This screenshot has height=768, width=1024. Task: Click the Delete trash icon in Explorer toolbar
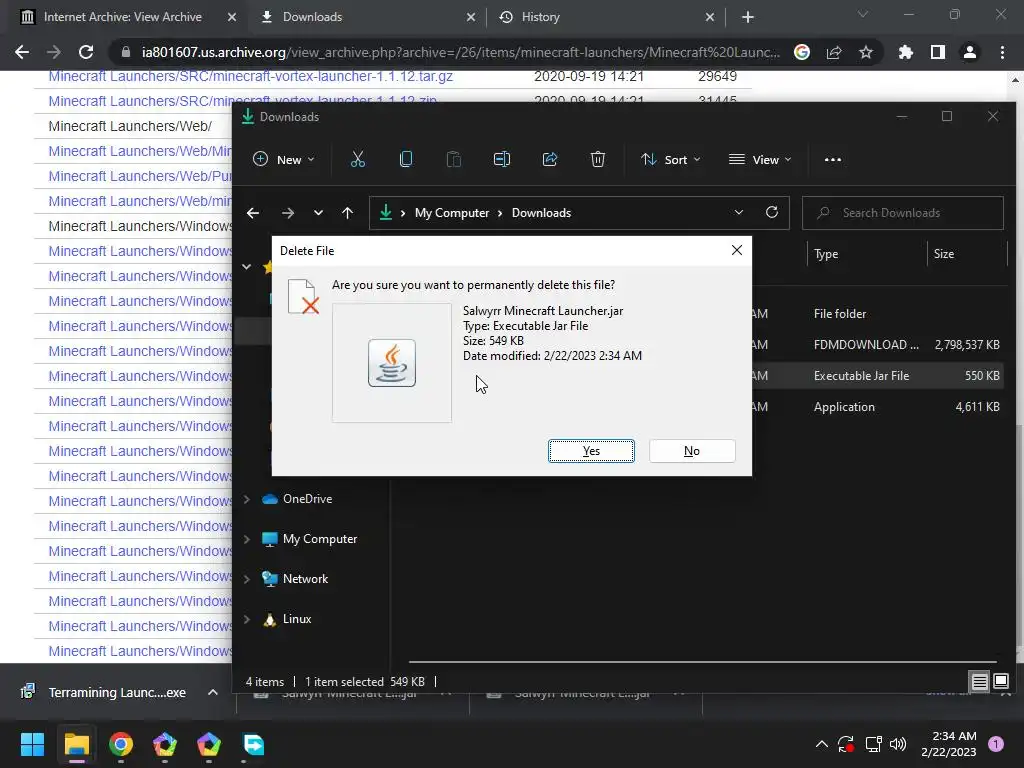(598, 159)
